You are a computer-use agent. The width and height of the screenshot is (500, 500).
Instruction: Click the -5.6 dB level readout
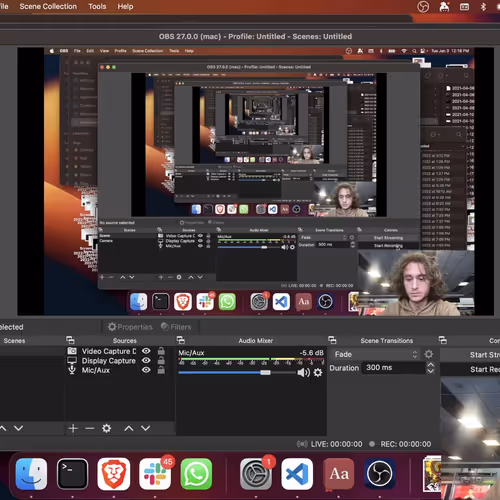point(311,353)
